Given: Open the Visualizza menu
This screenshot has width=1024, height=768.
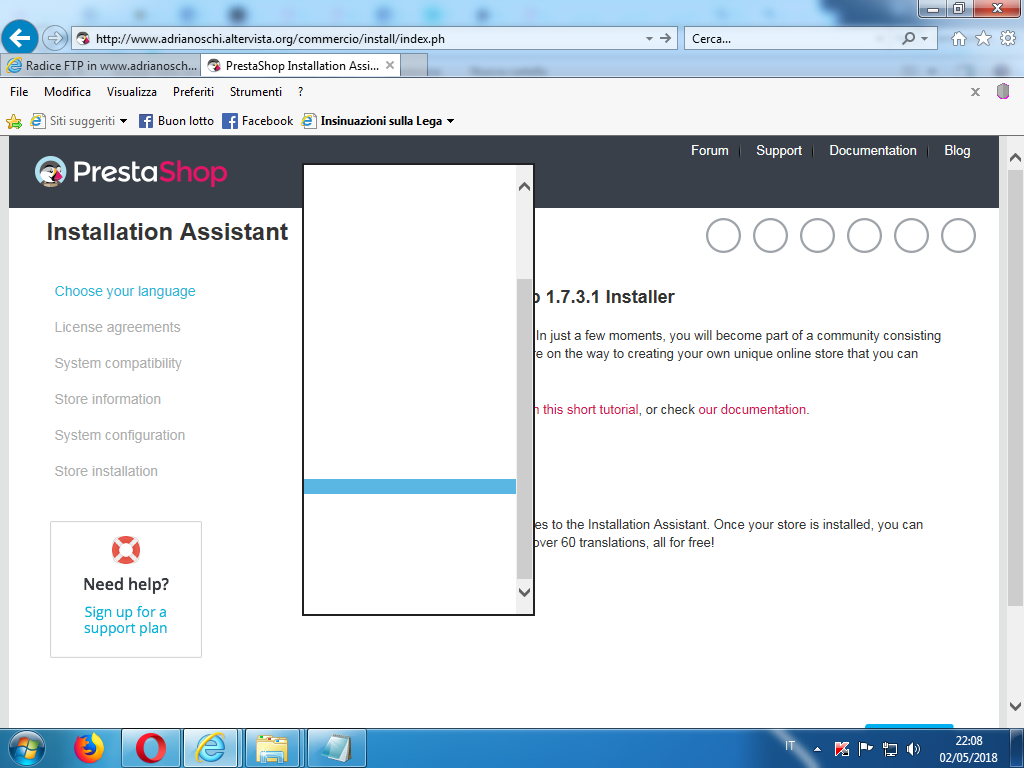Looking at the screenshot, I should 132,91.
